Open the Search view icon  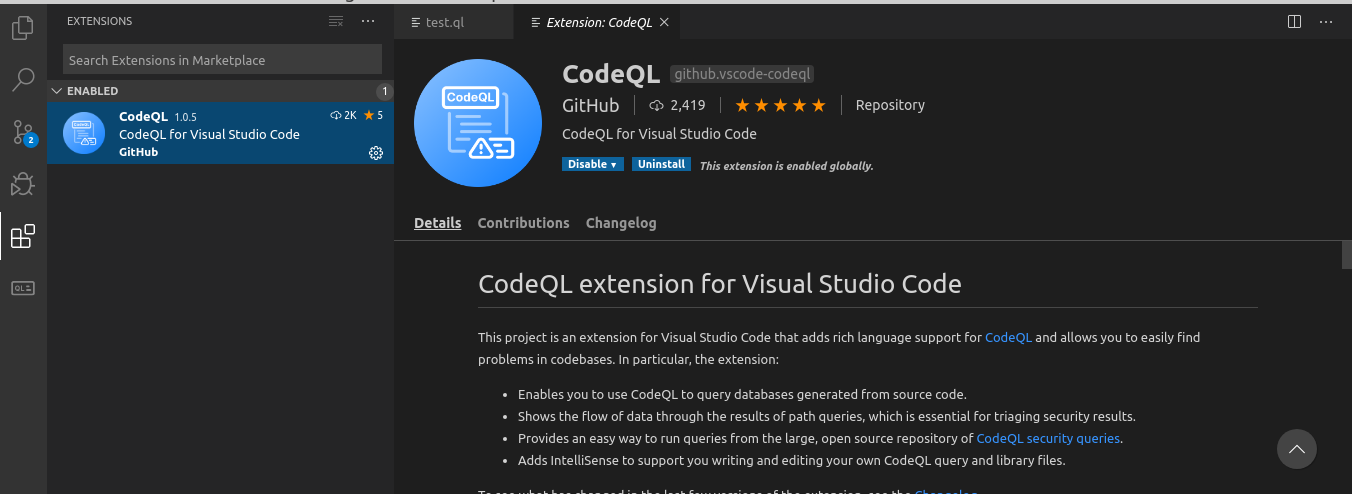(x=22, y=80)
